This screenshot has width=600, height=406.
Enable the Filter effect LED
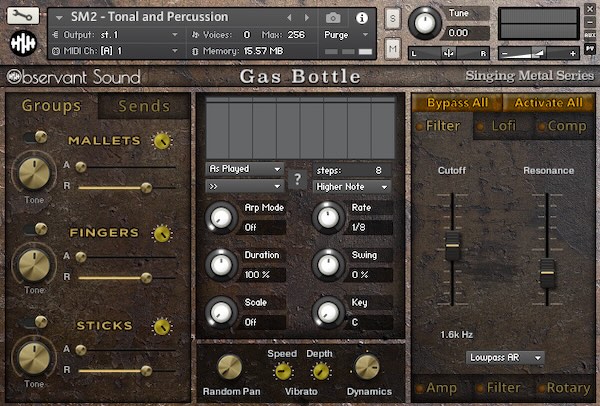tap(420, 127)
